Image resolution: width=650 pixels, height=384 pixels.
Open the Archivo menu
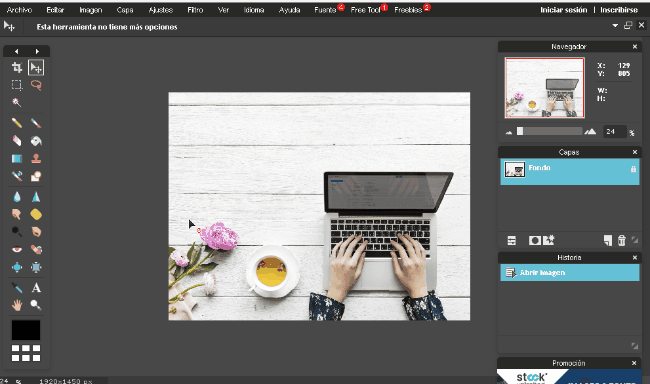point(19,10)
